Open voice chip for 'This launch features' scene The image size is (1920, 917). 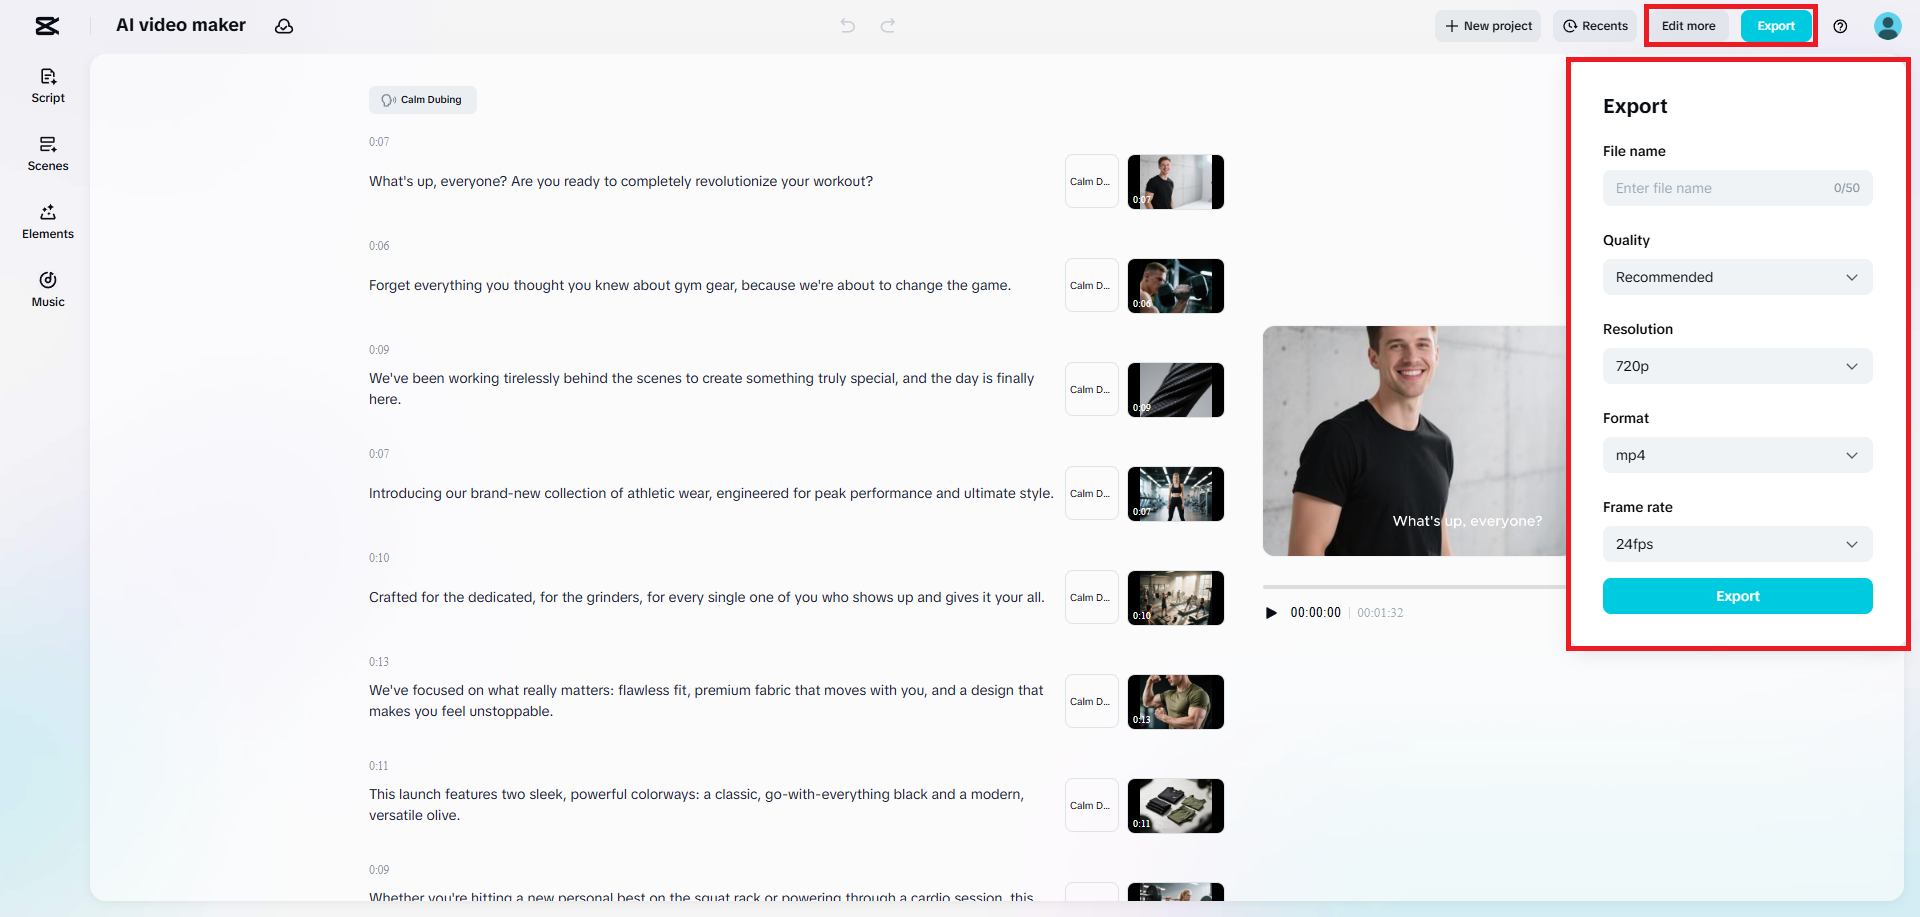tap(1091, 806)
